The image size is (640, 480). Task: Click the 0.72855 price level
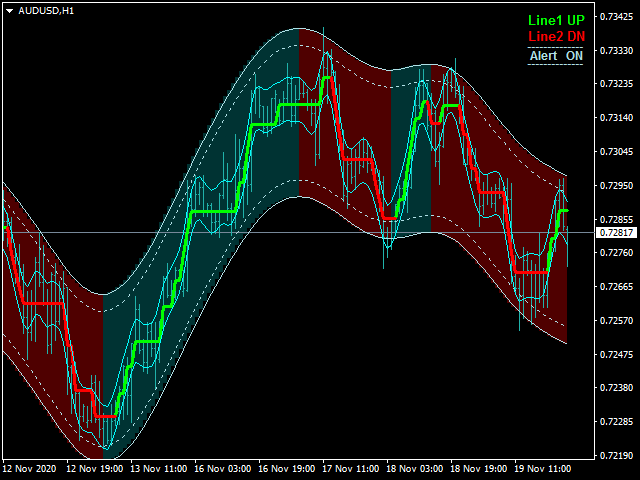coord(616,220)
